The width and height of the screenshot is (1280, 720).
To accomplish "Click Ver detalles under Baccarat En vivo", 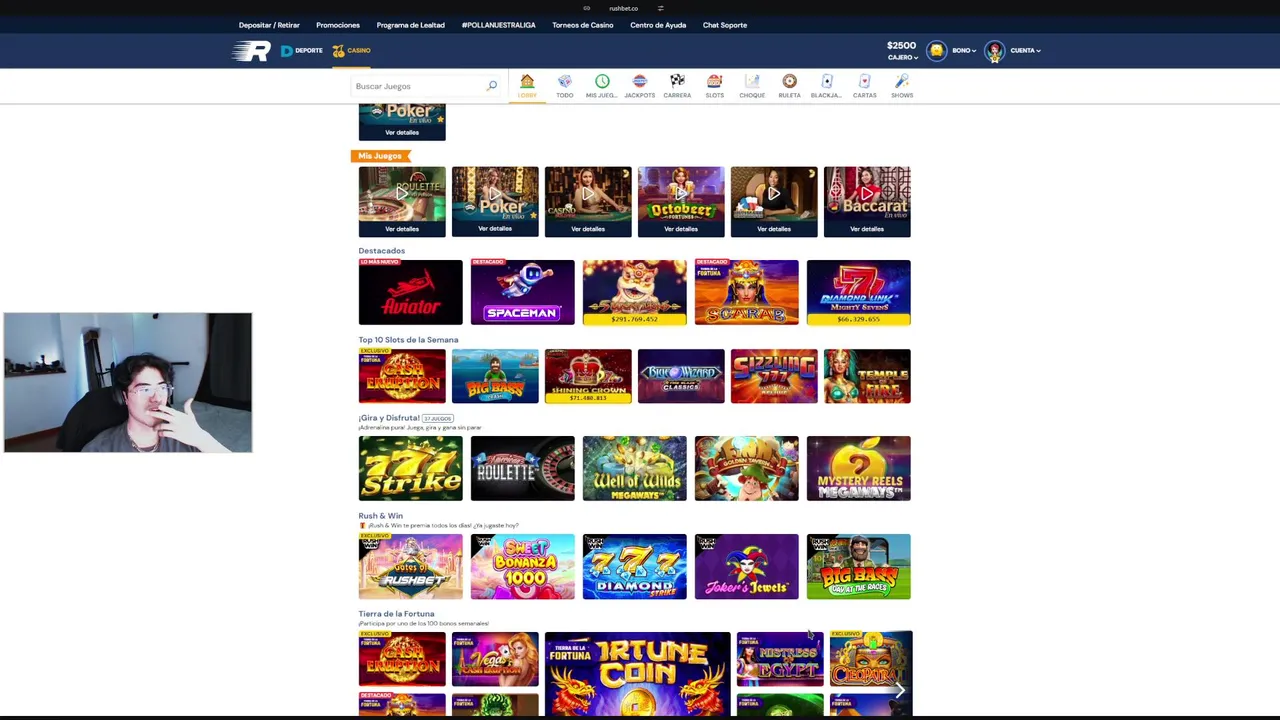I will pos(867,229).
